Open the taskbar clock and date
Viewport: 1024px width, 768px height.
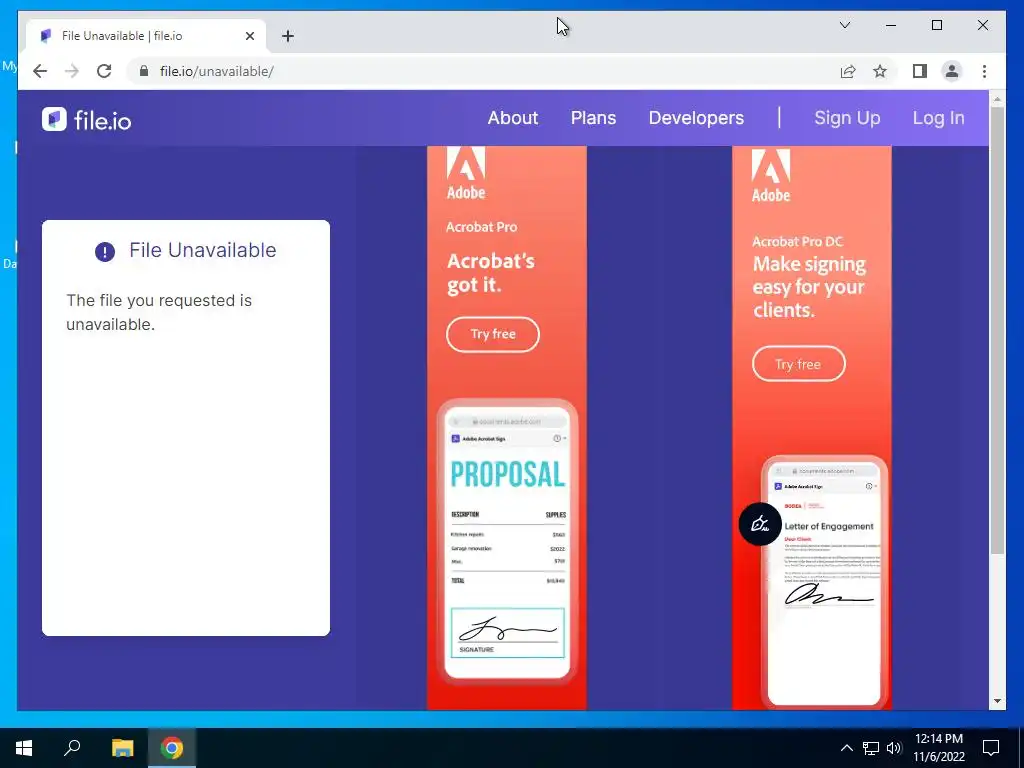[x=938, y=748]
